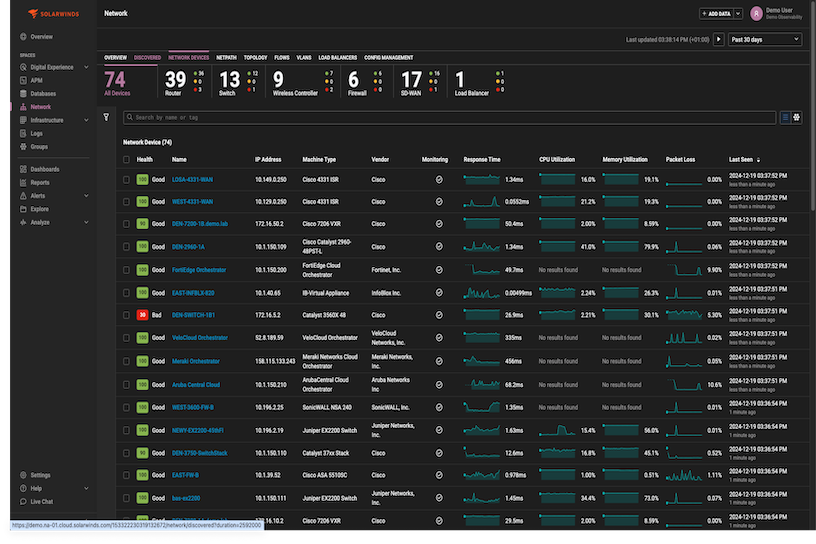Check the select-all header checkbox
This screenshot has height=544, width=816.
(126, 160)
